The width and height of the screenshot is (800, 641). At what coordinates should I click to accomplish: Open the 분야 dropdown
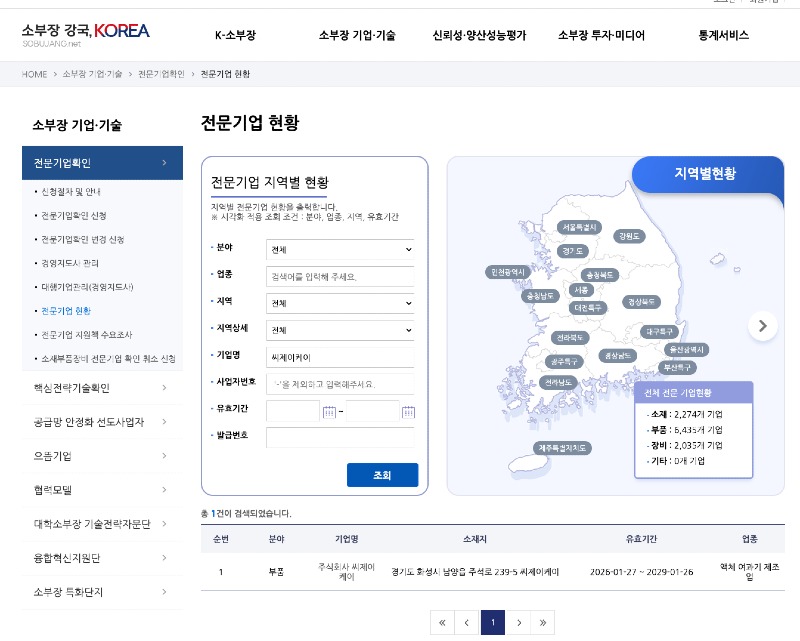pos(340,249)
